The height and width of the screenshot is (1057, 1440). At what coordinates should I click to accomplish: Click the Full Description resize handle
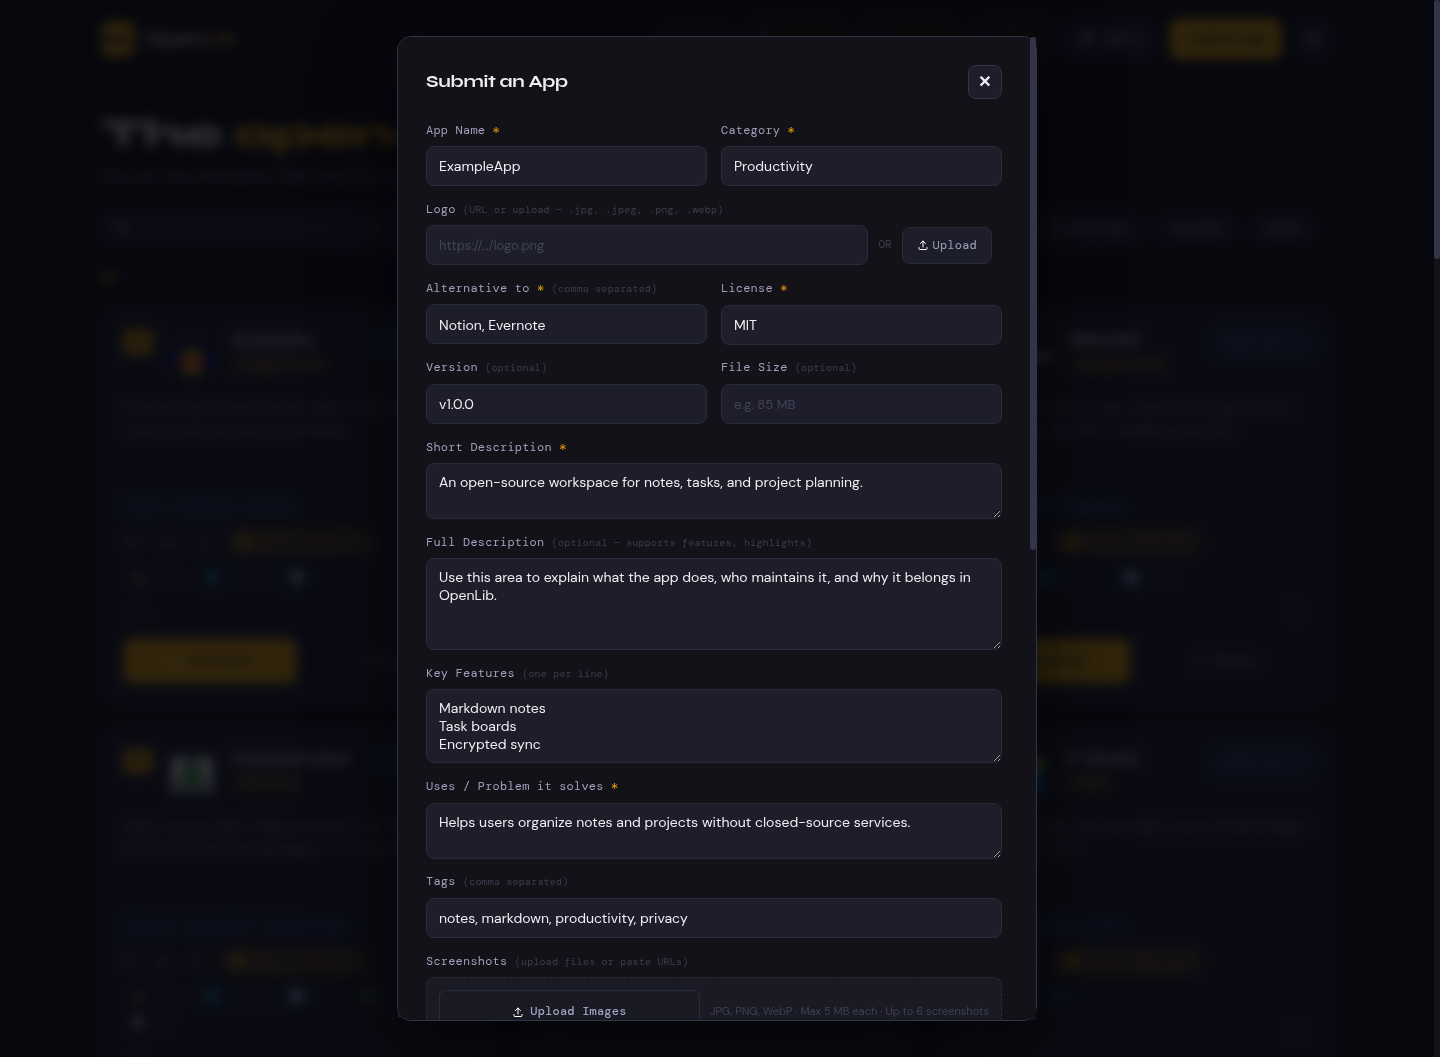996,644
